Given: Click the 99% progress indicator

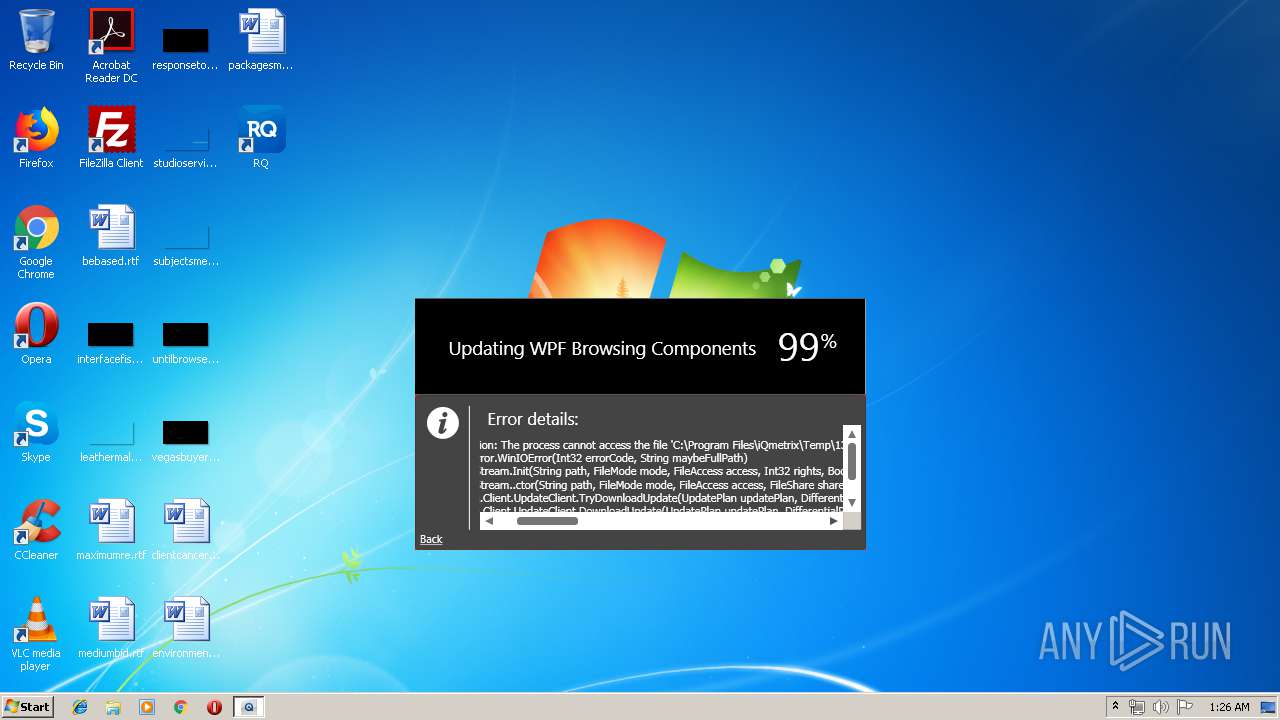Looking at the screenshot, I should click(x=807, y=347).
